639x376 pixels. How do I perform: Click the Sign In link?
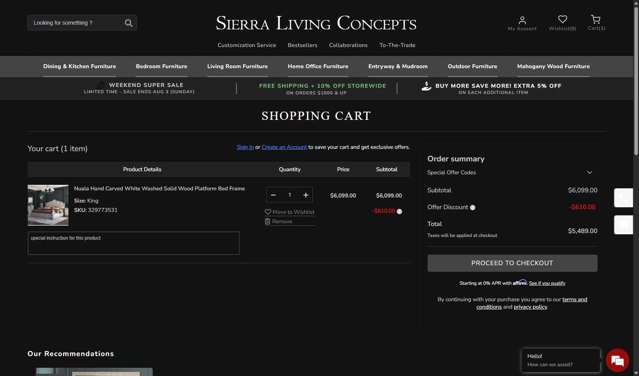pyautogui.click(x=245, y=147)
